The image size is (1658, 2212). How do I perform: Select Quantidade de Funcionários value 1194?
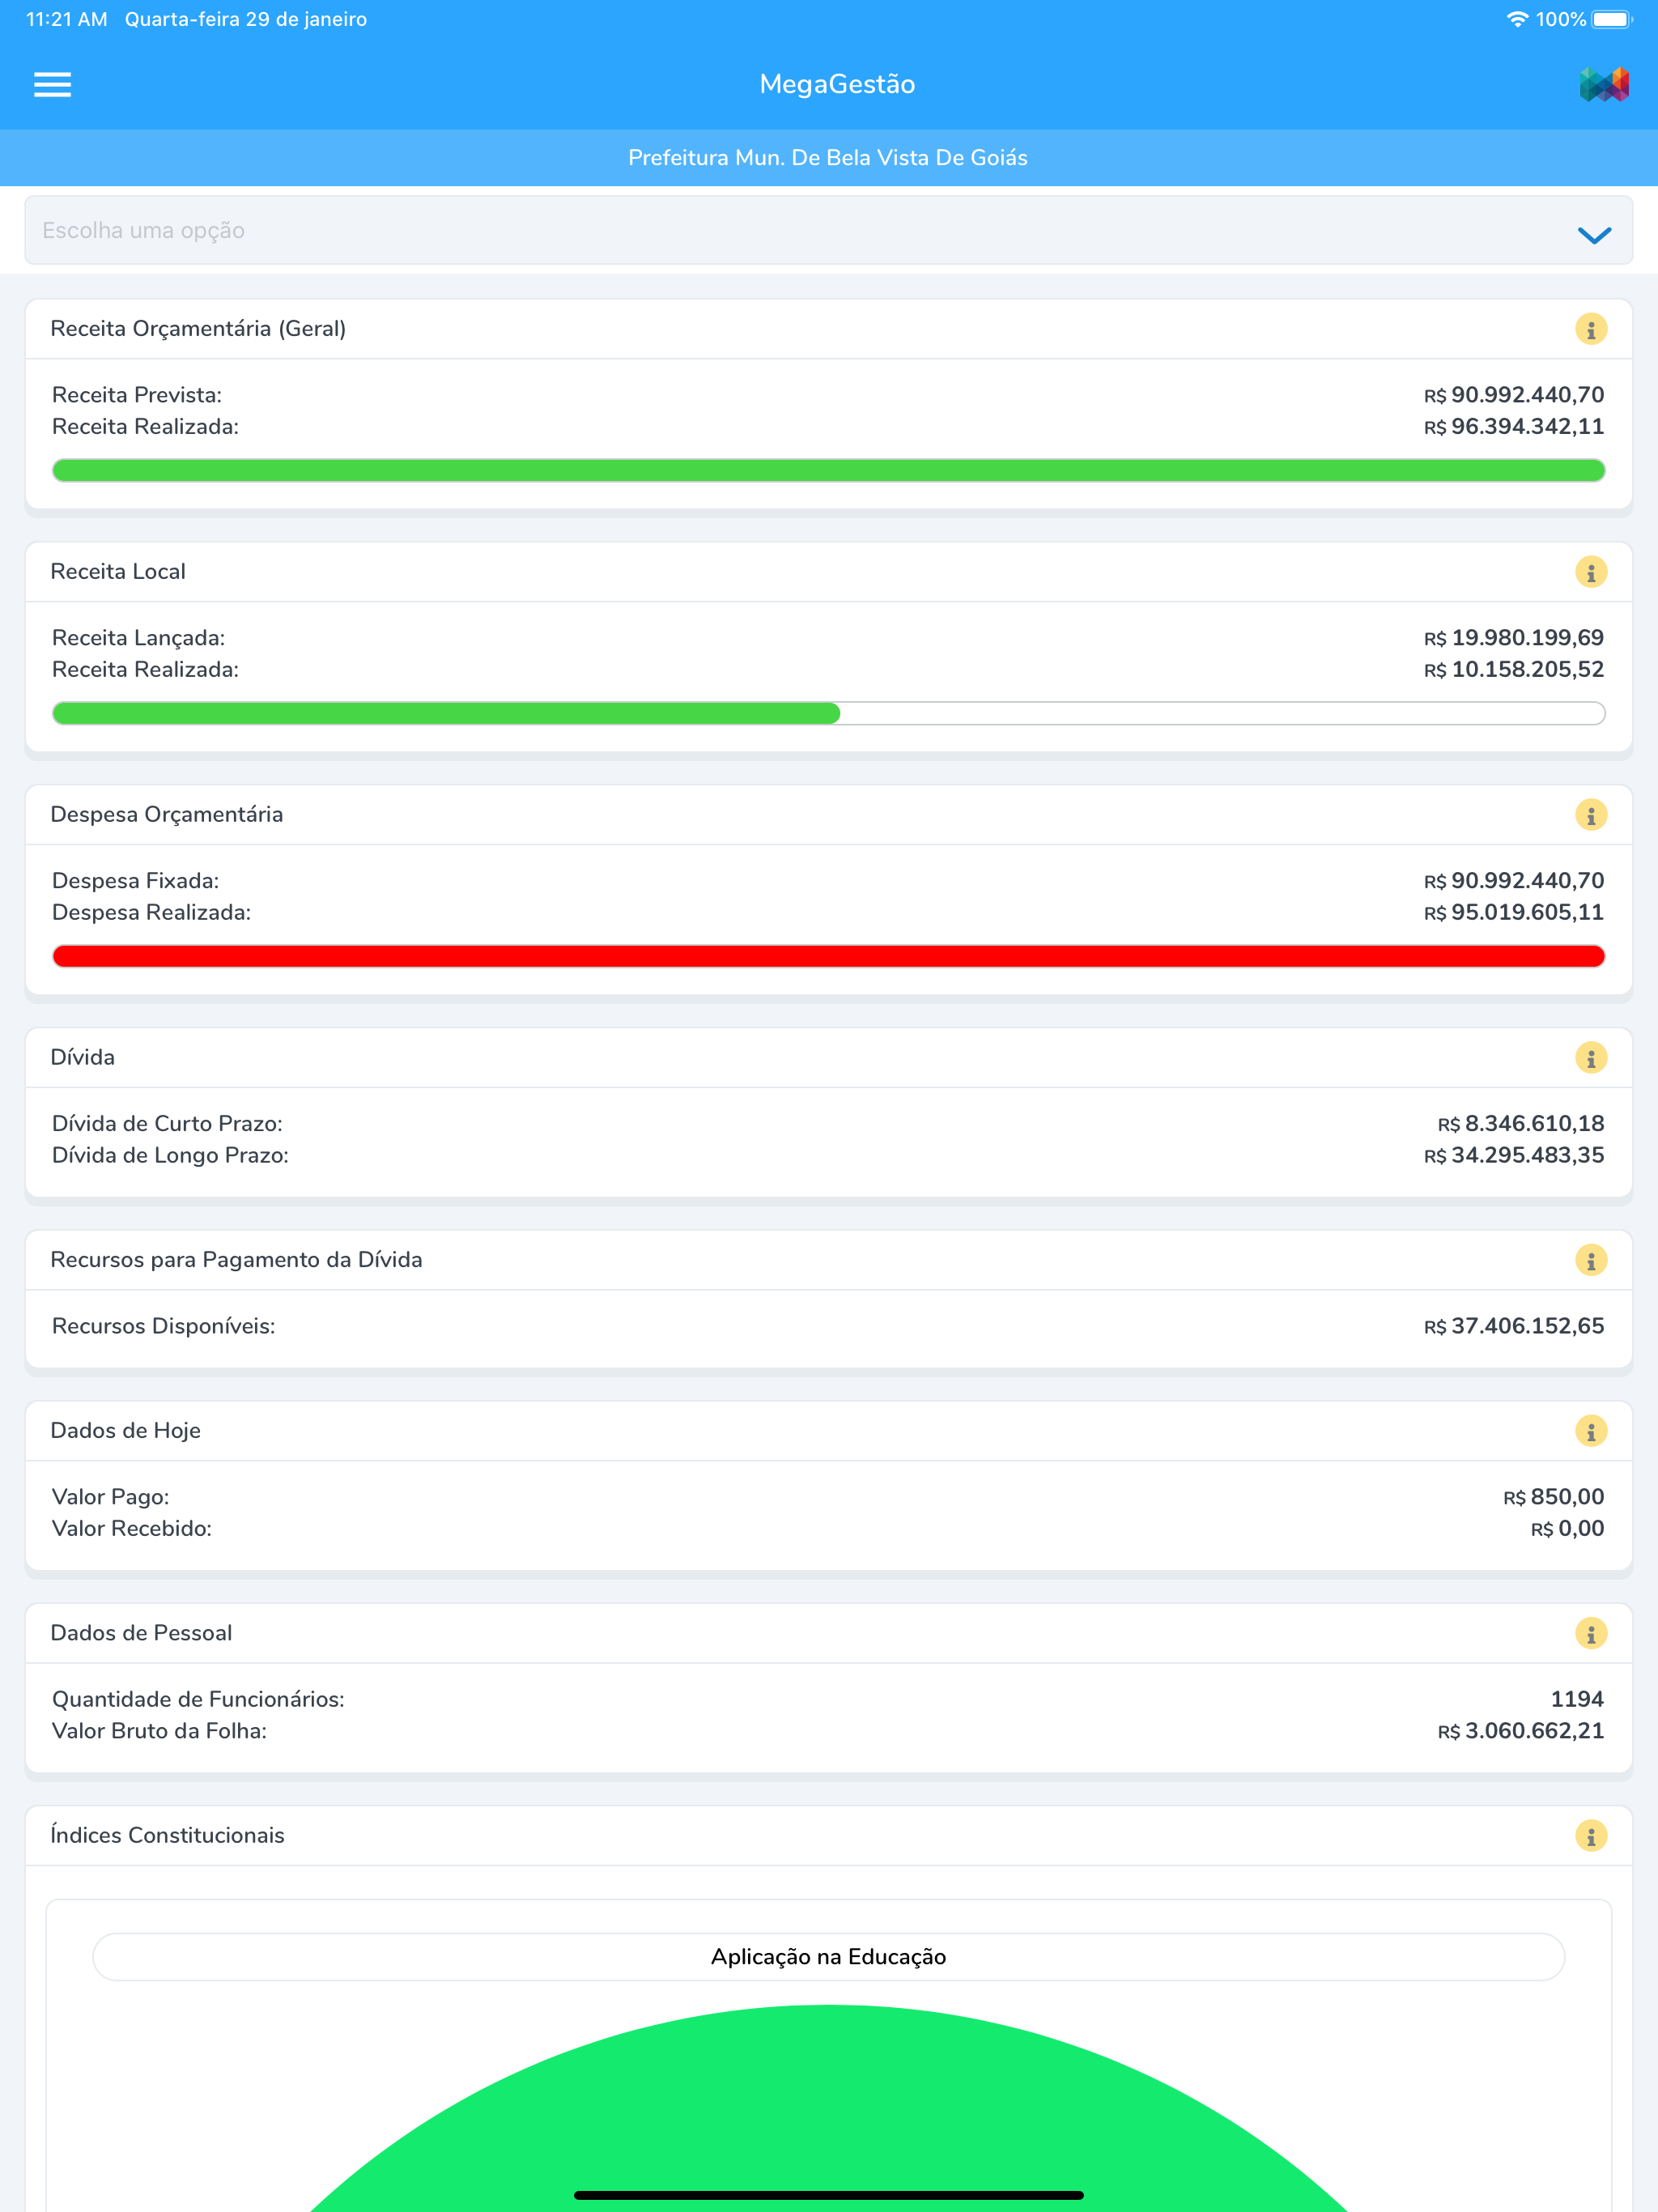pyautogui.click(x=1577, y=1700)
